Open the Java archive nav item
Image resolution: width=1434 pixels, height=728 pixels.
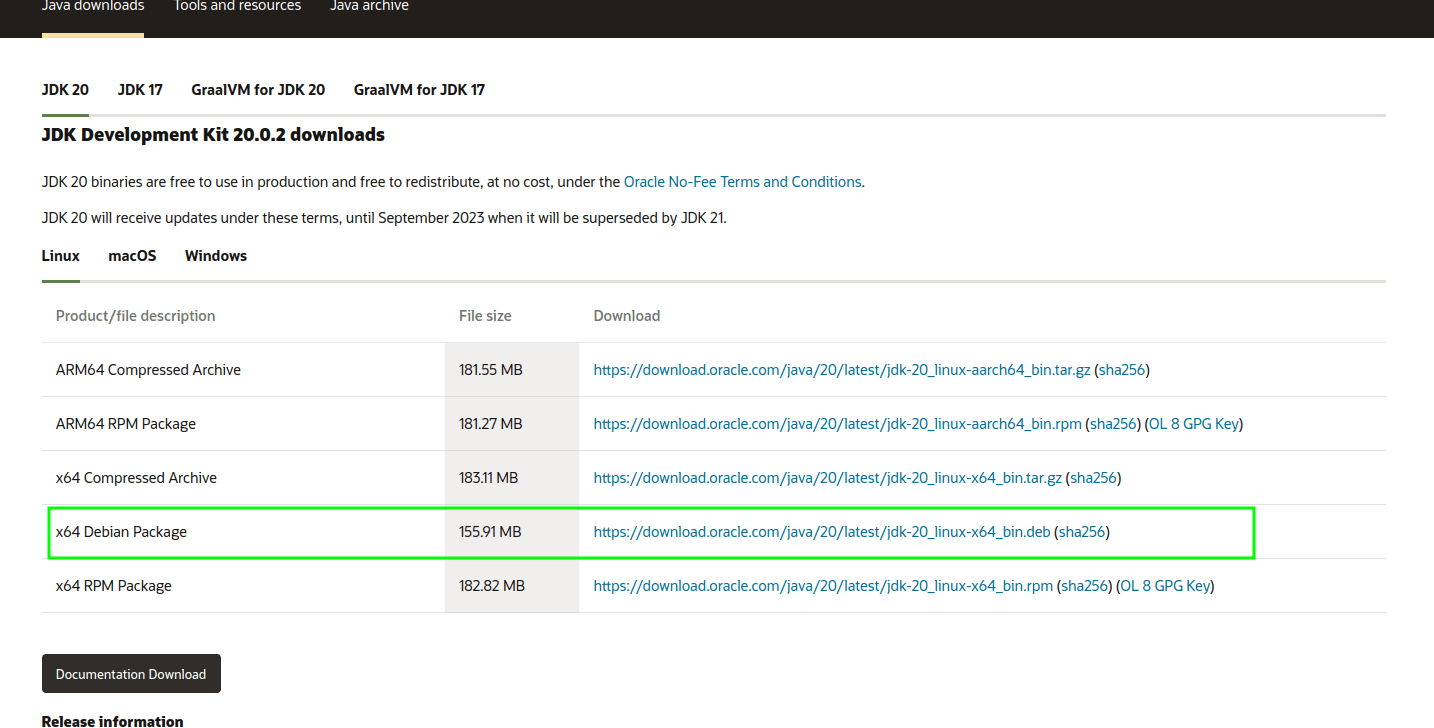point(369,6)
